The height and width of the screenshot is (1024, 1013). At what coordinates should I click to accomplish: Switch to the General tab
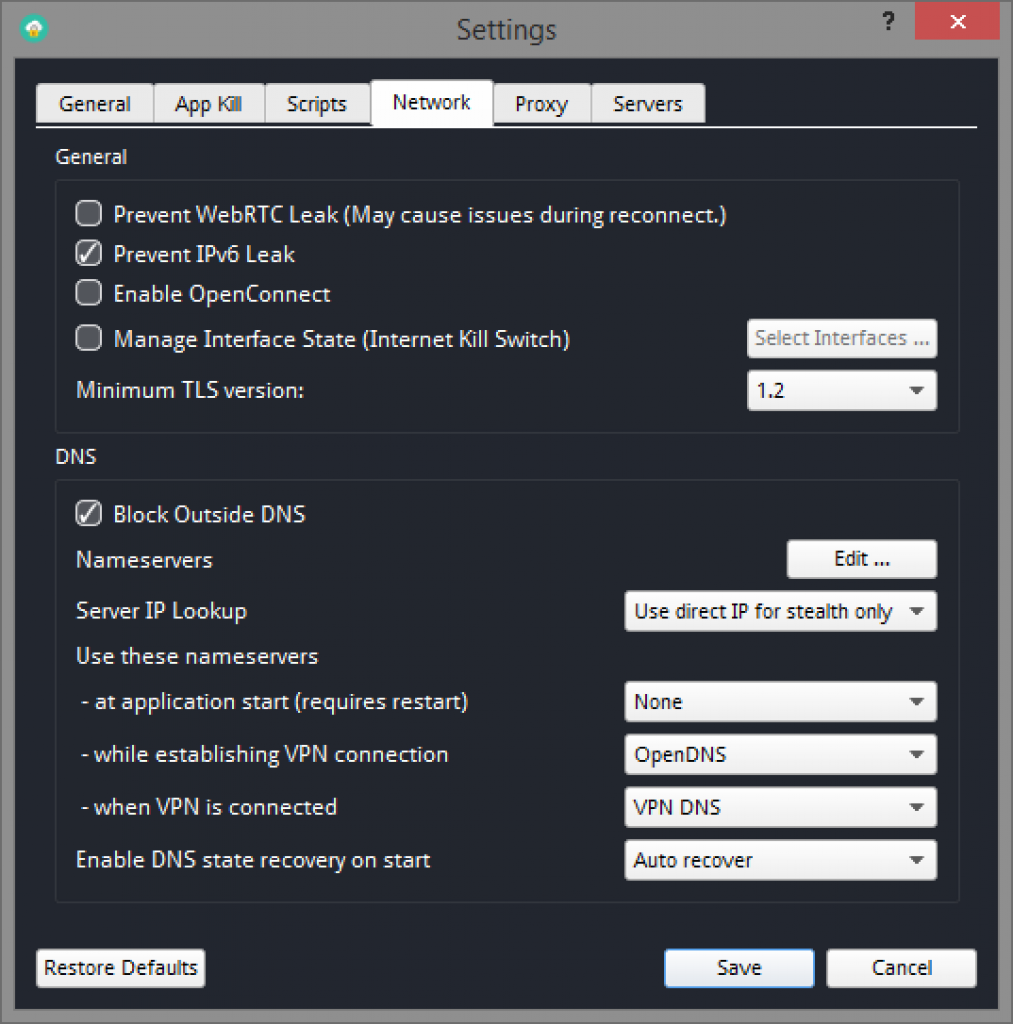pos(95,104)
